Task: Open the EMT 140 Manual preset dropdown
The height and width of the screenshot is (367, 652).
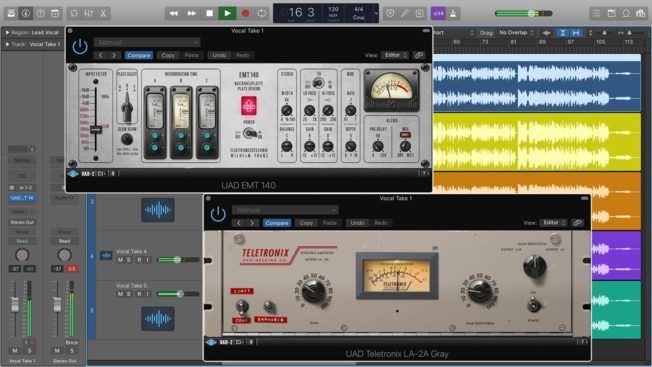Action: [x=147, y=42]
